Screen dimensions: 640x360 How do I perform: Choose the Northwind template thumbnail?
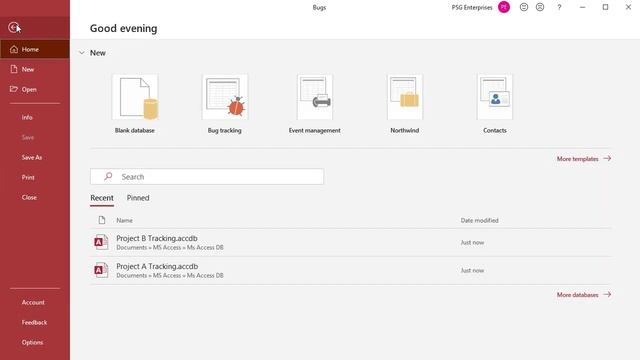coord(405,97)
